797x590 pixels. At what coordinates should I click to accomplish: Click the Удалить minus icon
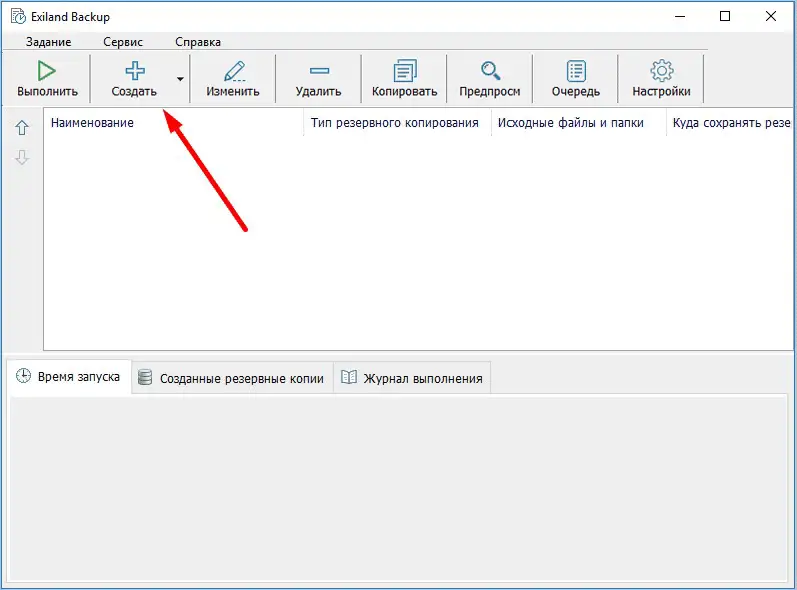click(x=319, y=71)
